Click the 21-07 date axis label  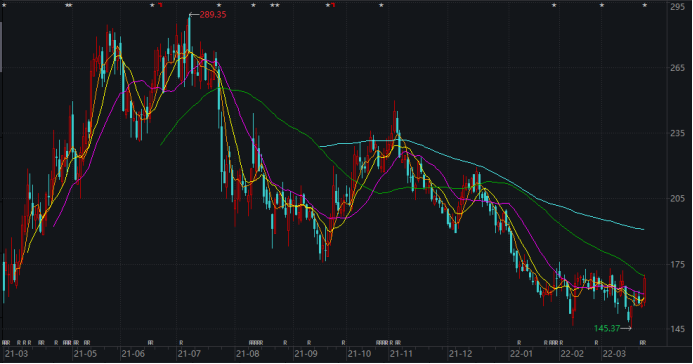(x=189, y=354)
